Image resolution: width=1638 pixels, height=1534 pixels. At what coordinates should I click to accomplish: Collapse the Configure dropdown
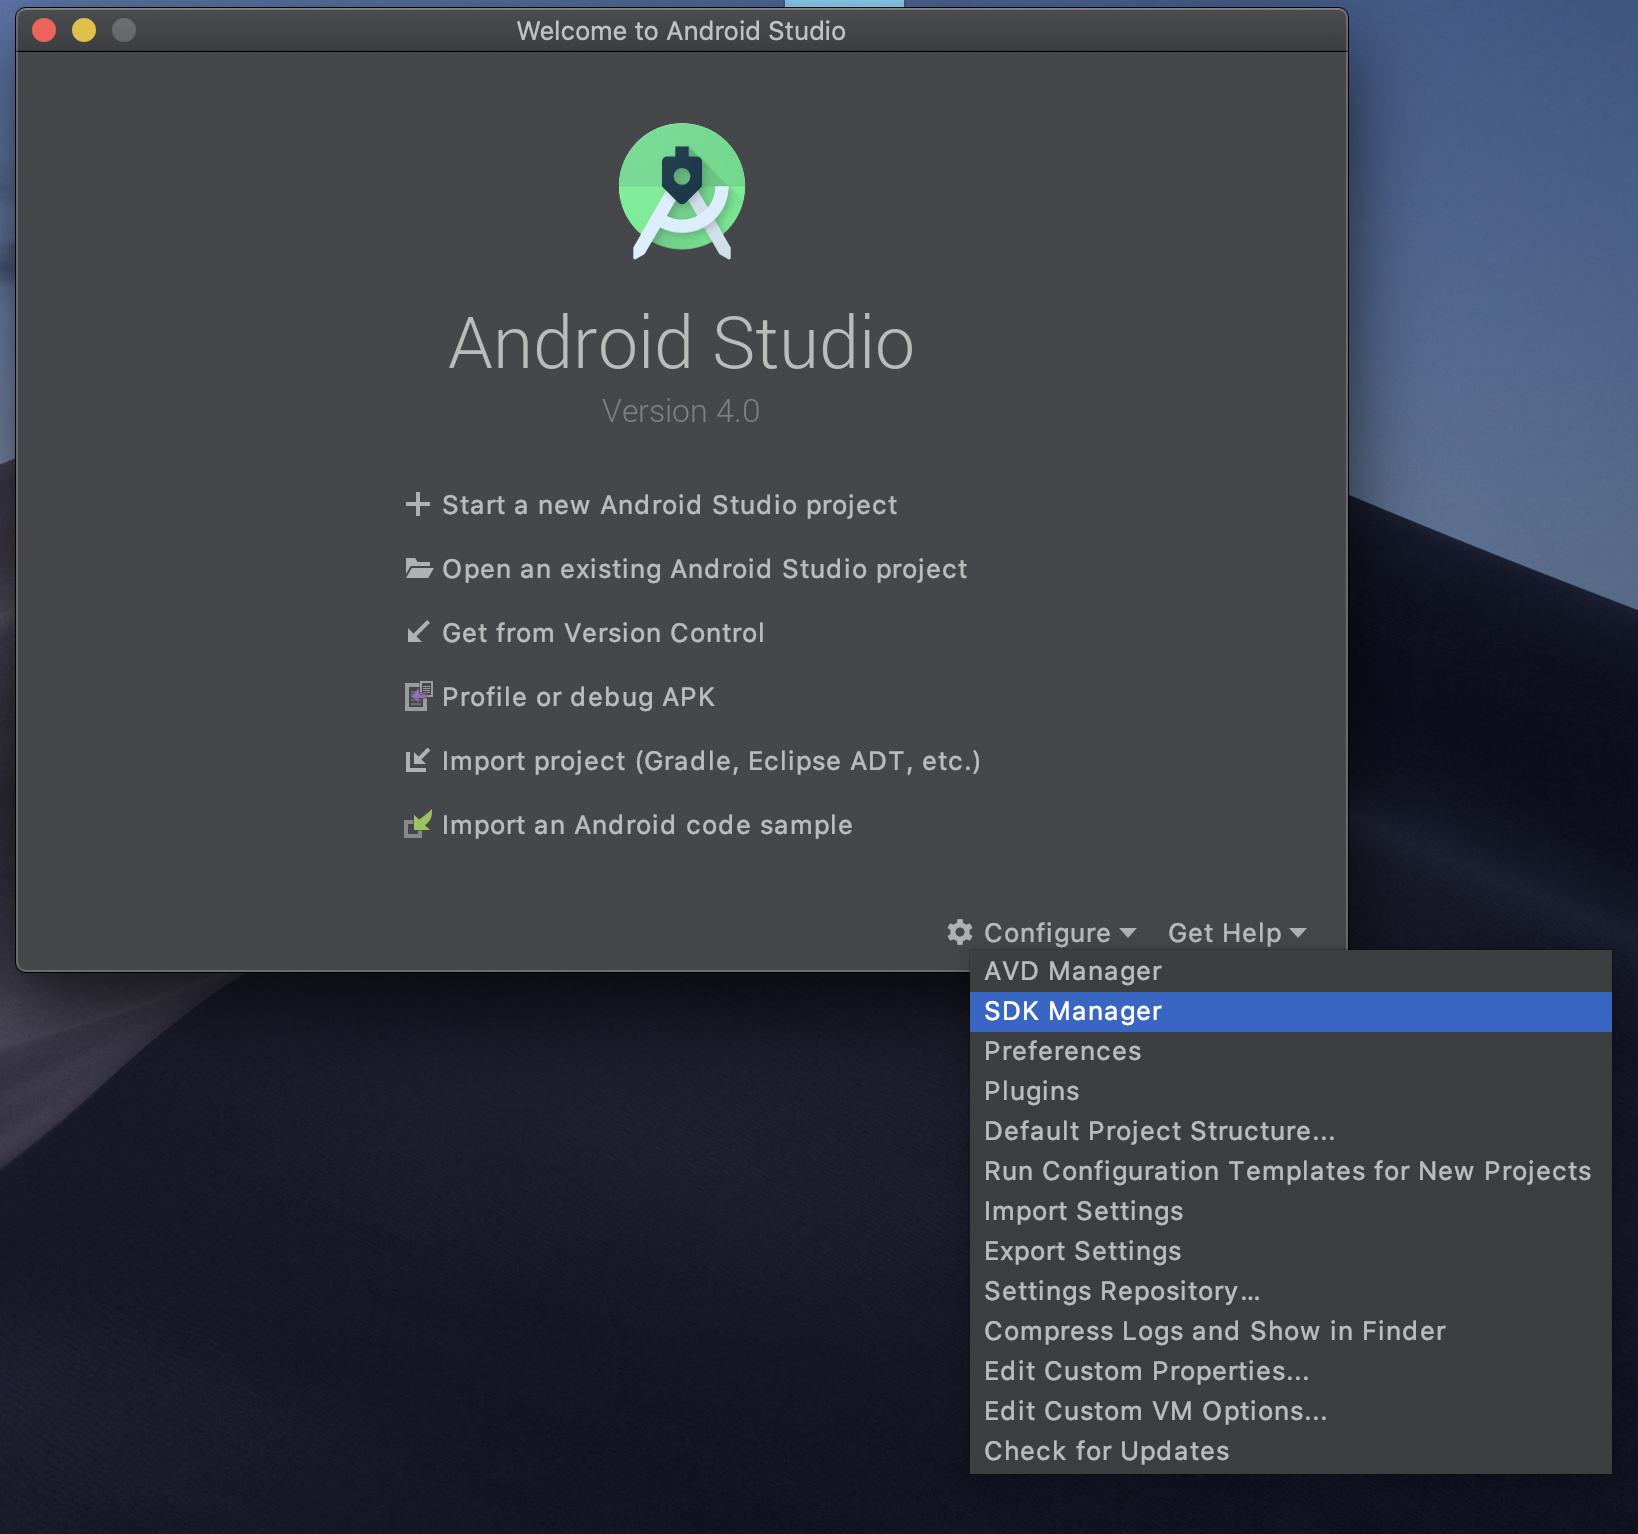pyautogui.click(x=1059, y=933)
